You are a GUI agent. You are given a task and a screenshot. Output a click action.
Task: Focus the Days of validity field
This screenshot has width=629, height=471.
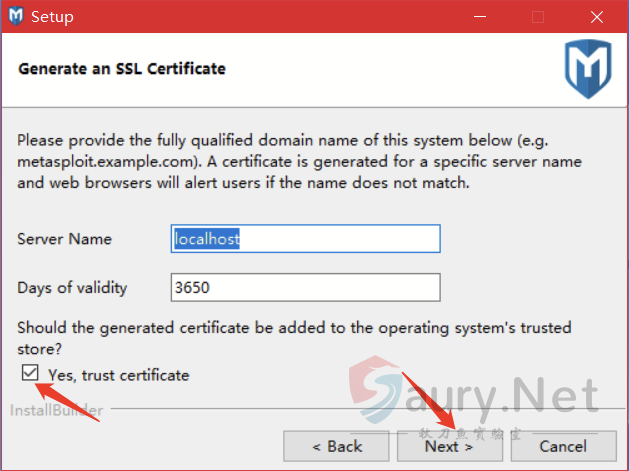(305, 288)
